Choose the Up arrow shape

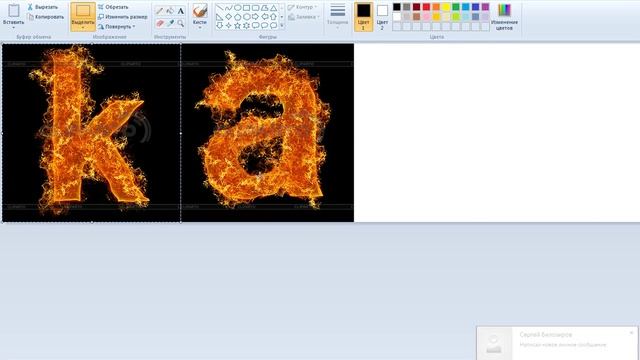point(273,17)
